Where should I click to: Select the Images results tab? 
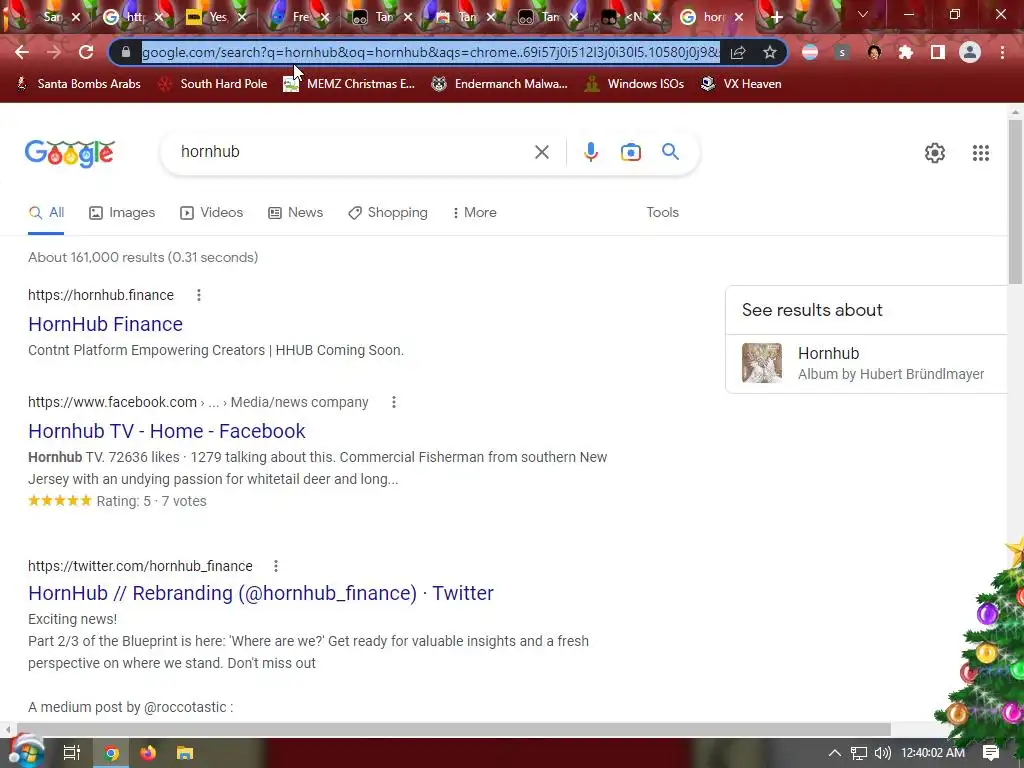(x=122, y=212)
